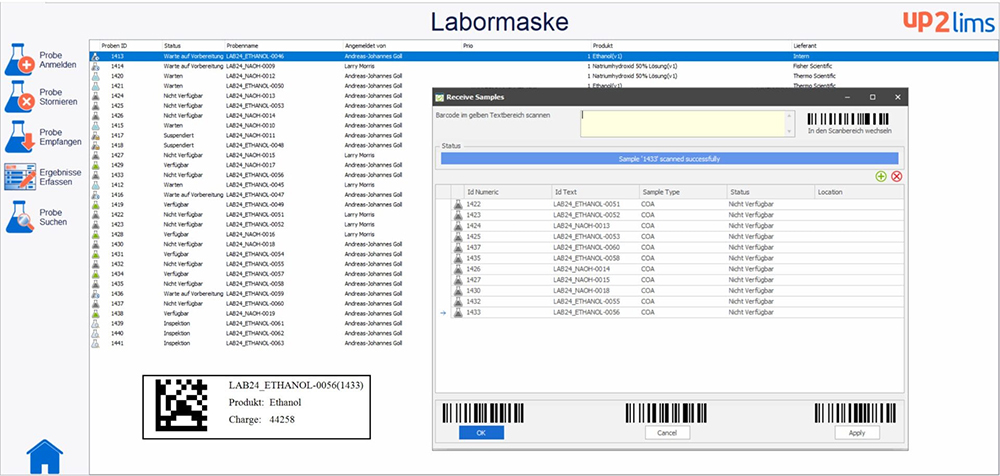The image size is (1000, 476).
Task: Sort by Status column in main table
Action: 172,46
